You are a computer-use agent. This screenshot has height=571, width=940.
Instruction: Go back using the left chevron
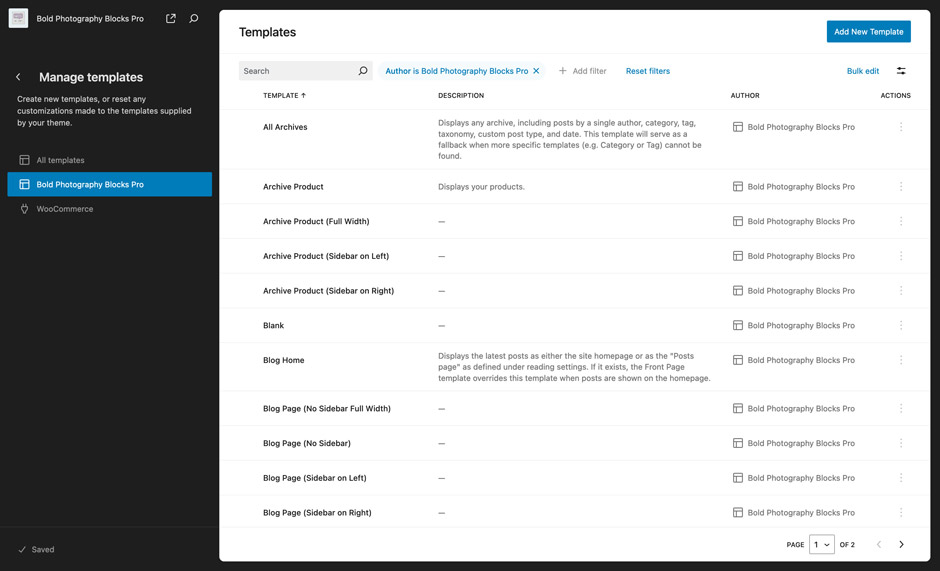tap(18, 77)
